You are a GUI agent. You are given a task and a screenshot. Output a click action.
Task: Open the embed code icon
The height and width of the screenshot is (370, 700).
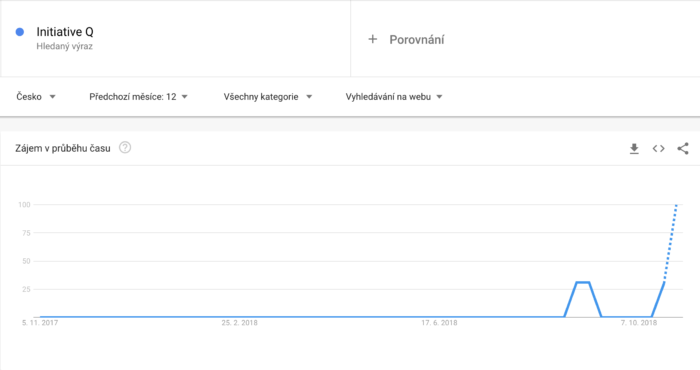(658, 149)
